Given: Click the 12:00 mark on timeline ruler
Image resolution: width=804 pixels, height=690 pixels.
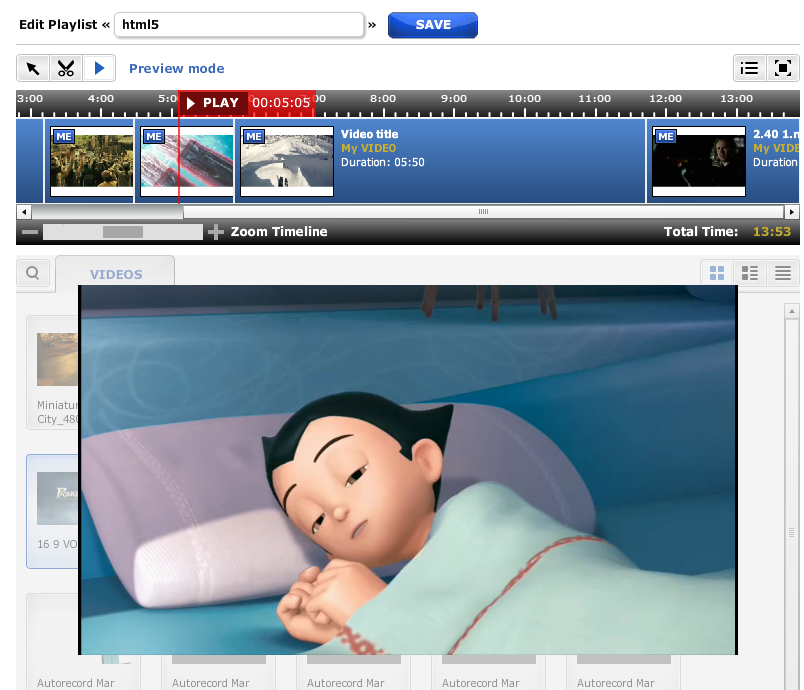Looking at the screenshot, I should coord(666,98).
